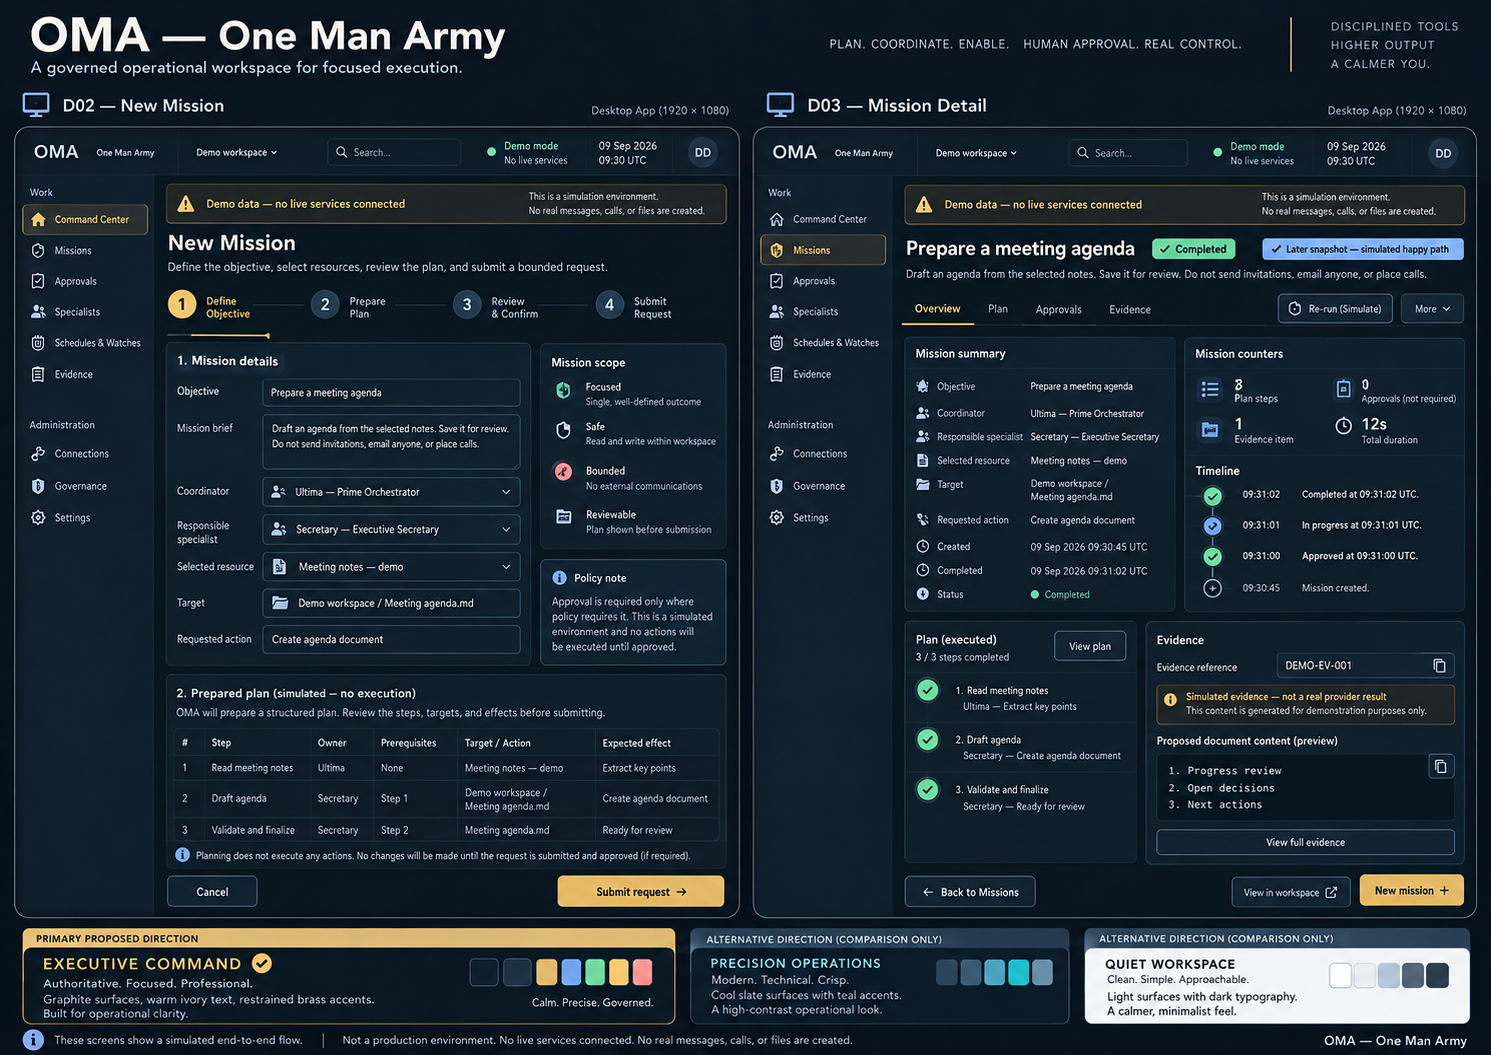
Task: Click Approvals icon in New Mission screen sidebar
Action: [38, 281]
